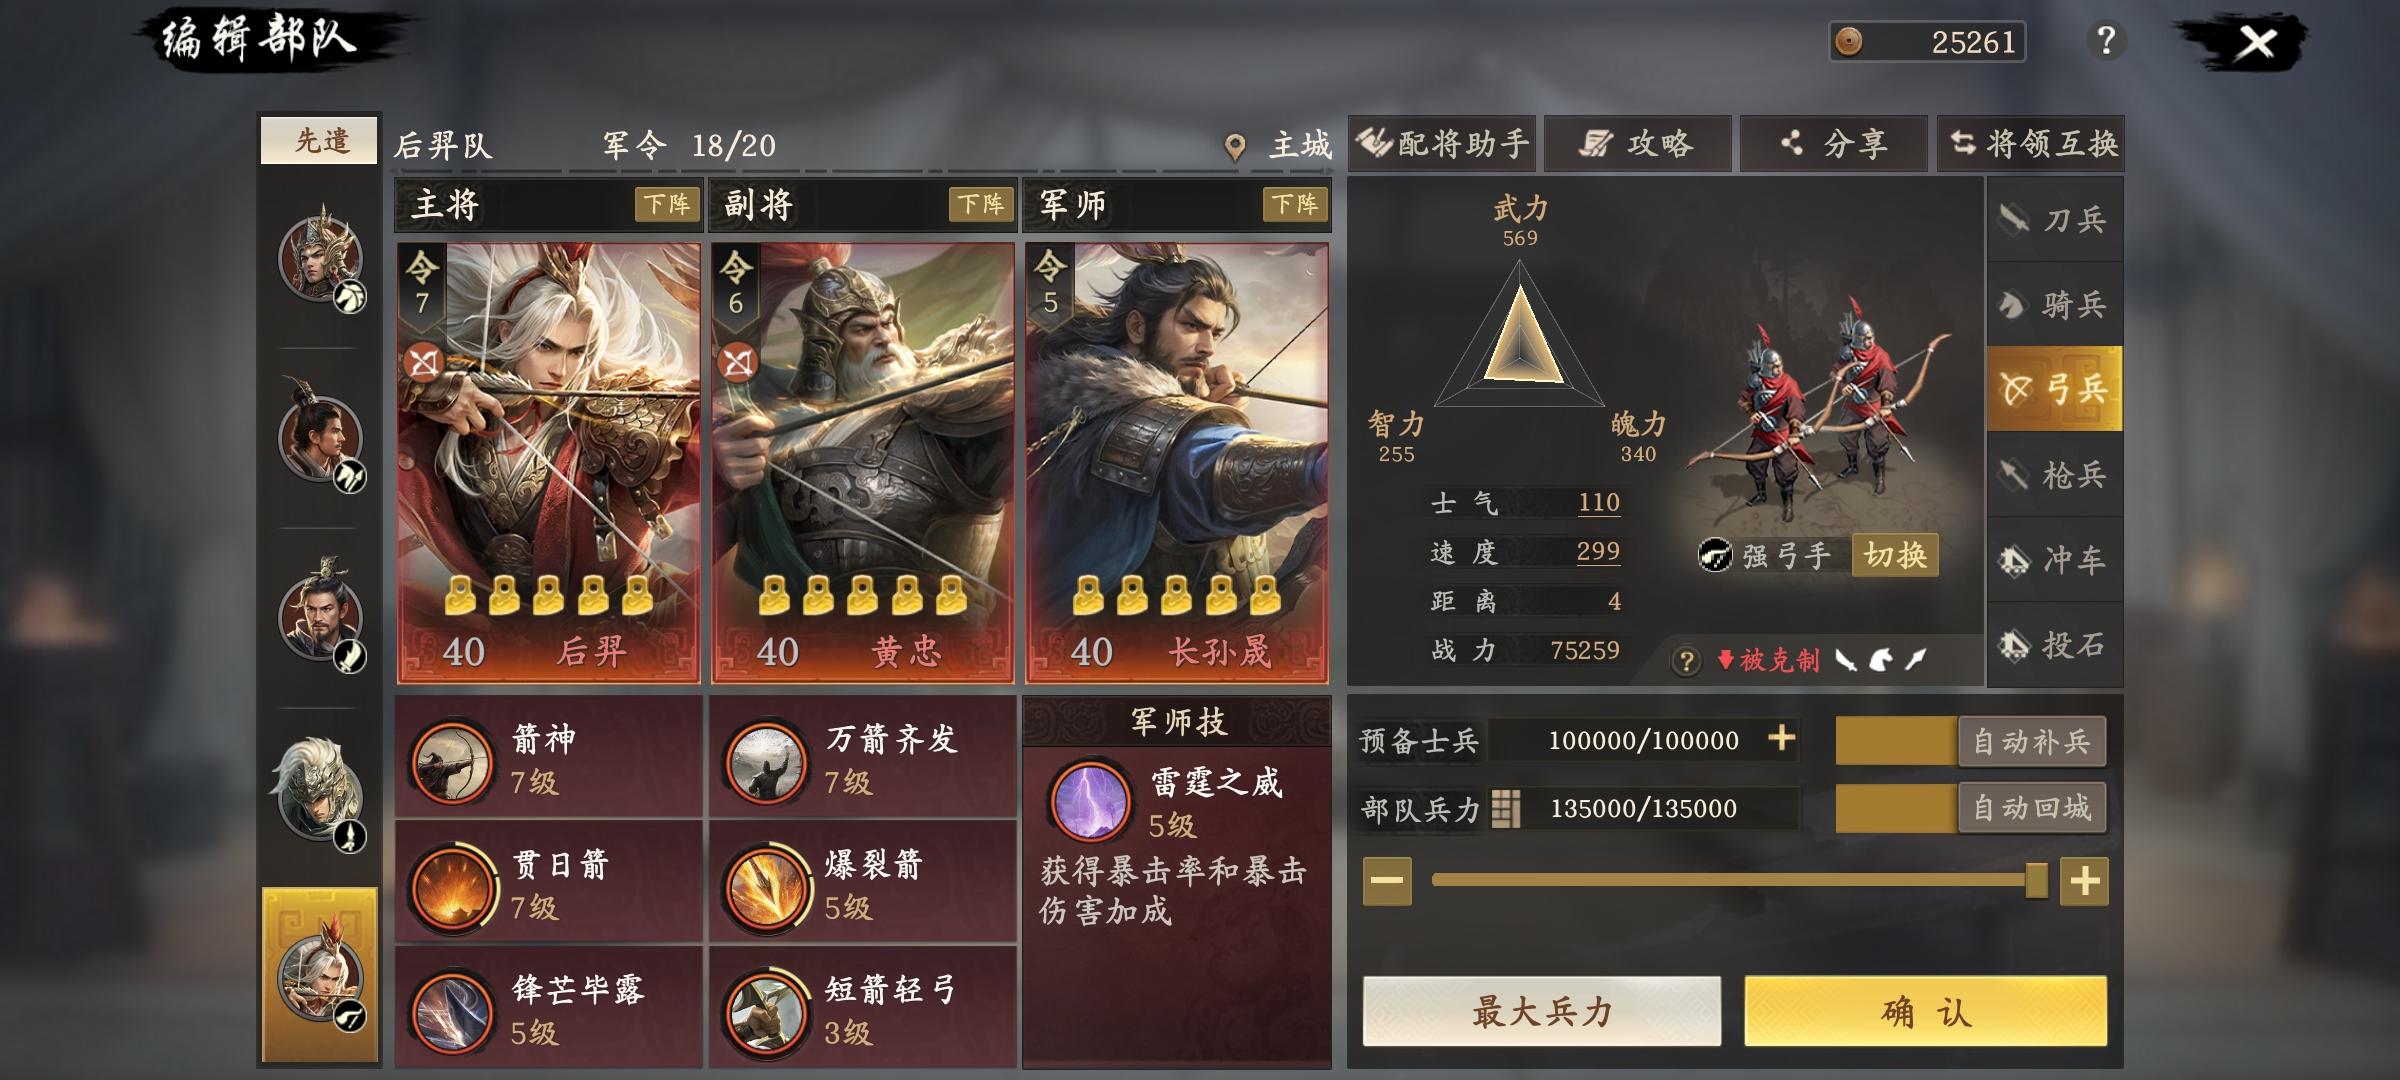Open the help question mark icon
This screenshot has height=1080, width=2400.
tap(2106, 41)
